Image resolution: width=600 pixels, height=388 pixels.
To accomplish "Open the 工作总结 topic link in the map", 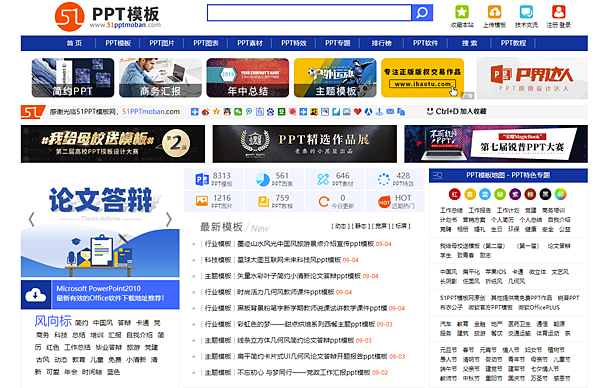I will (x=451, y=210).
